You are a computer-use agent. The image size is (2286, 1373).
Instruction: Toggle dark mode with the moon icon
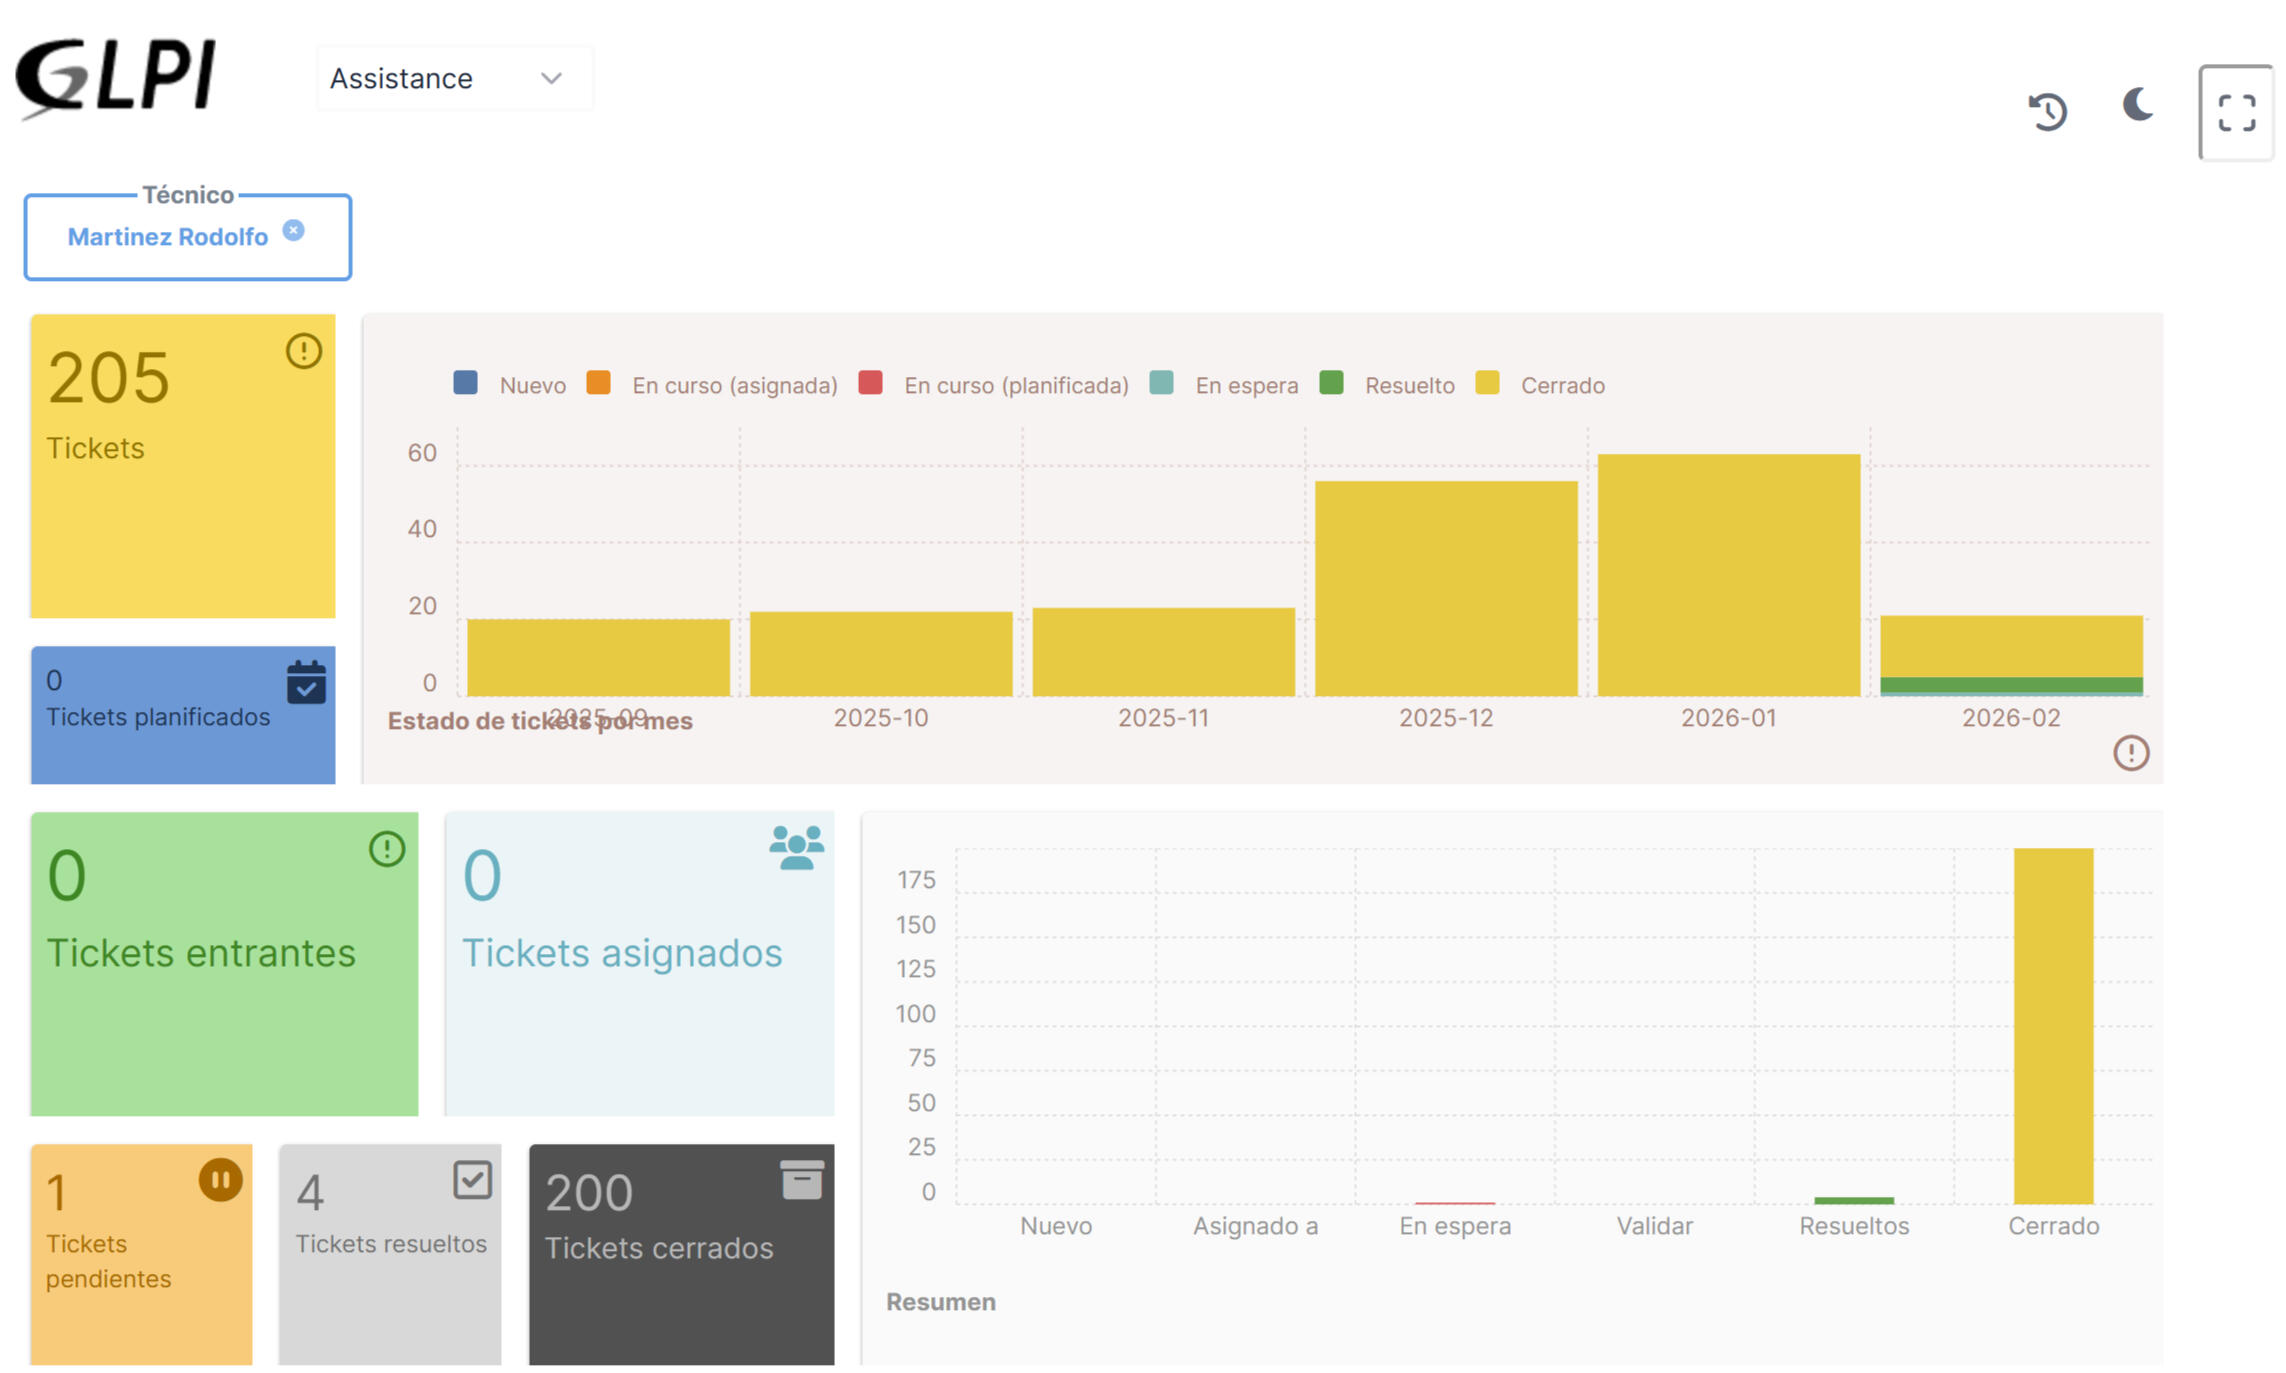[2137, 105]
